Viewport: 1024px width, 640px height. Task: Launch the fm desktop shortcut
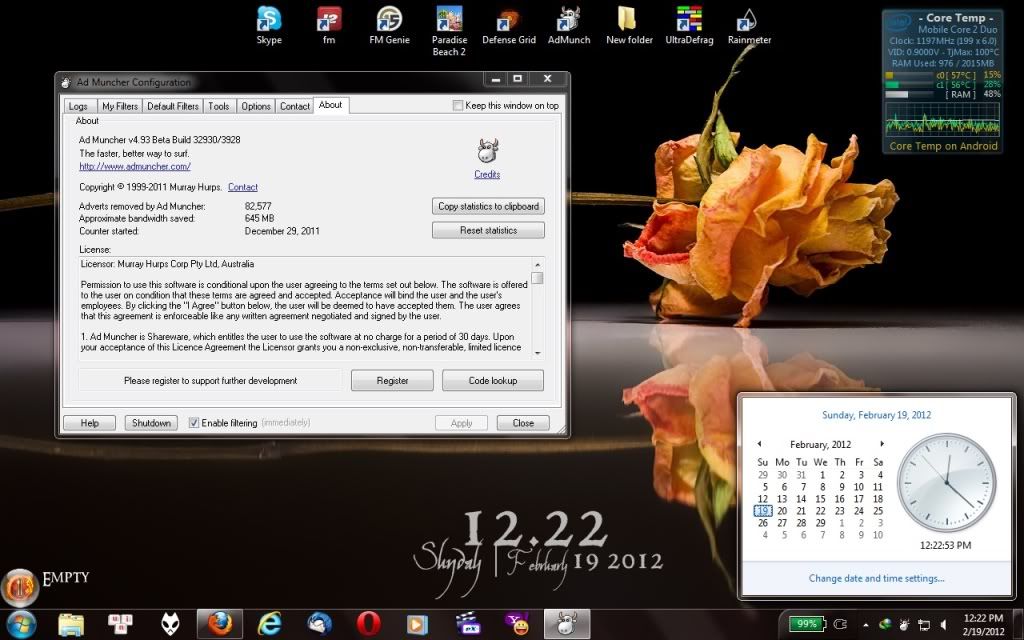coord(328,26)
